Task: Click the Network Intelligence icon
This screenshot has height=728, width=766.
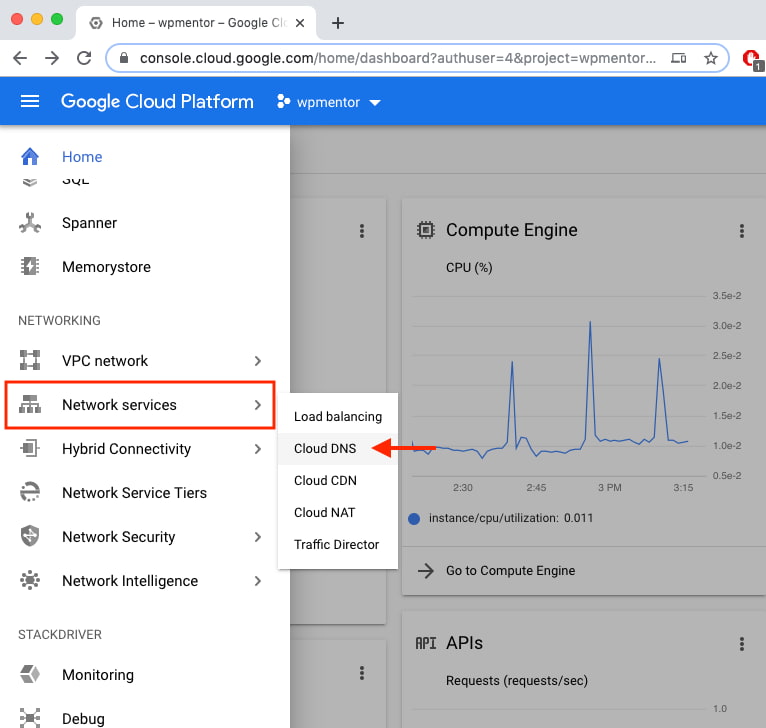Action: 30,580
